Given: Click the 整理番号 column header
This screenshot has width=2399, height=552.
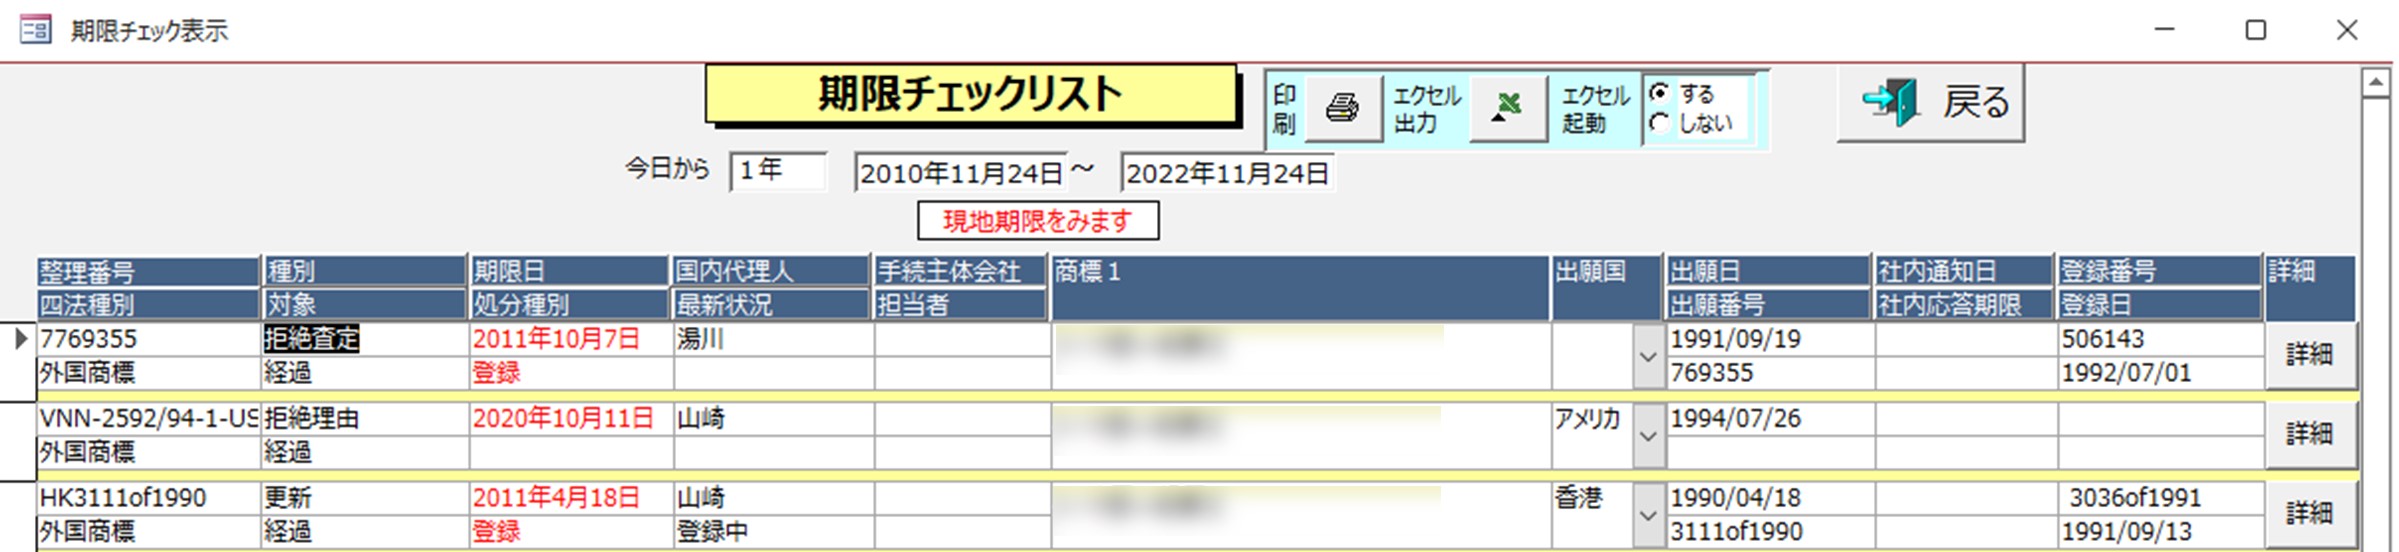Looking at the screenshot, I should pos(147,271).
